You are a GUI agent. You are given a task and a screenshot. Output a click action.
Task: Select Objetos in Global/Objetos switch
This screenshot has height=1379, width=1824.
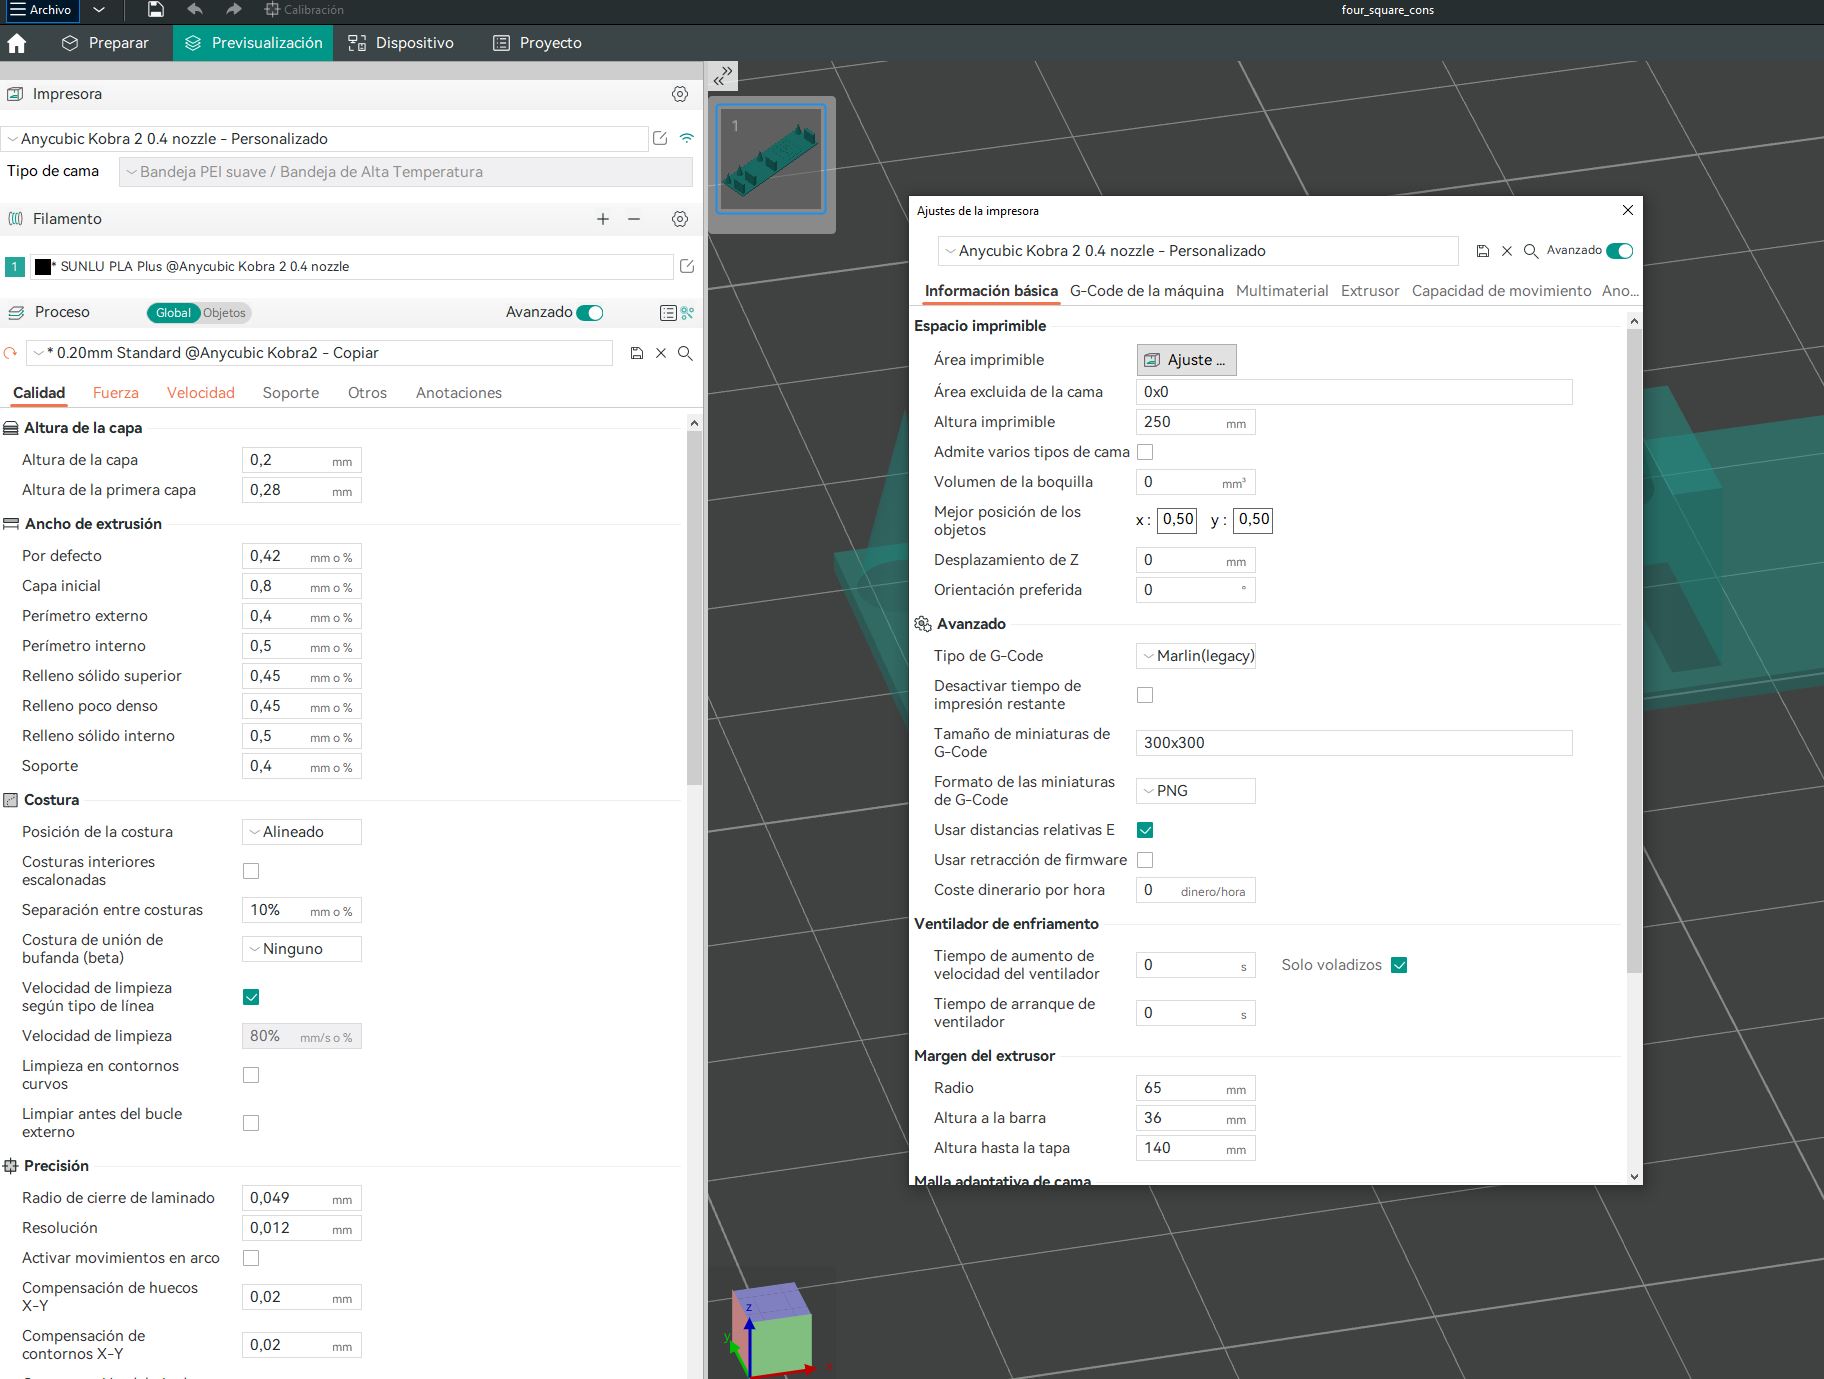[224, 313]
